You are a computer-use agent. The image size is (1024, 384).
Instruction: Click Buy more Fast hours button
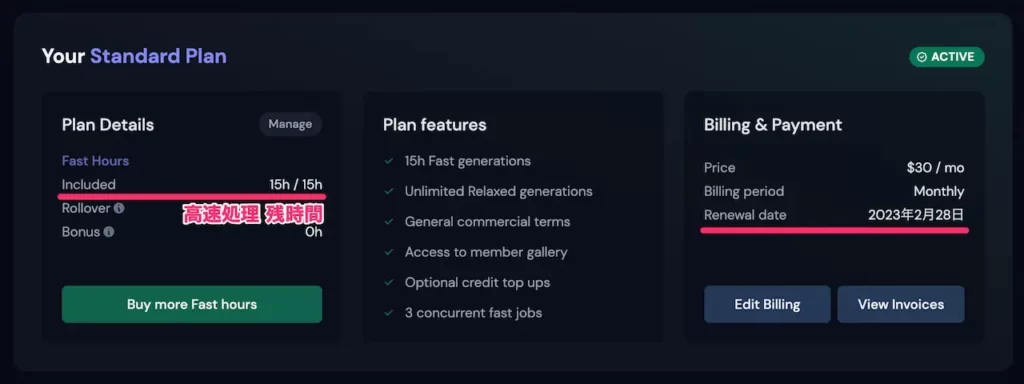[x=192, y=304]
